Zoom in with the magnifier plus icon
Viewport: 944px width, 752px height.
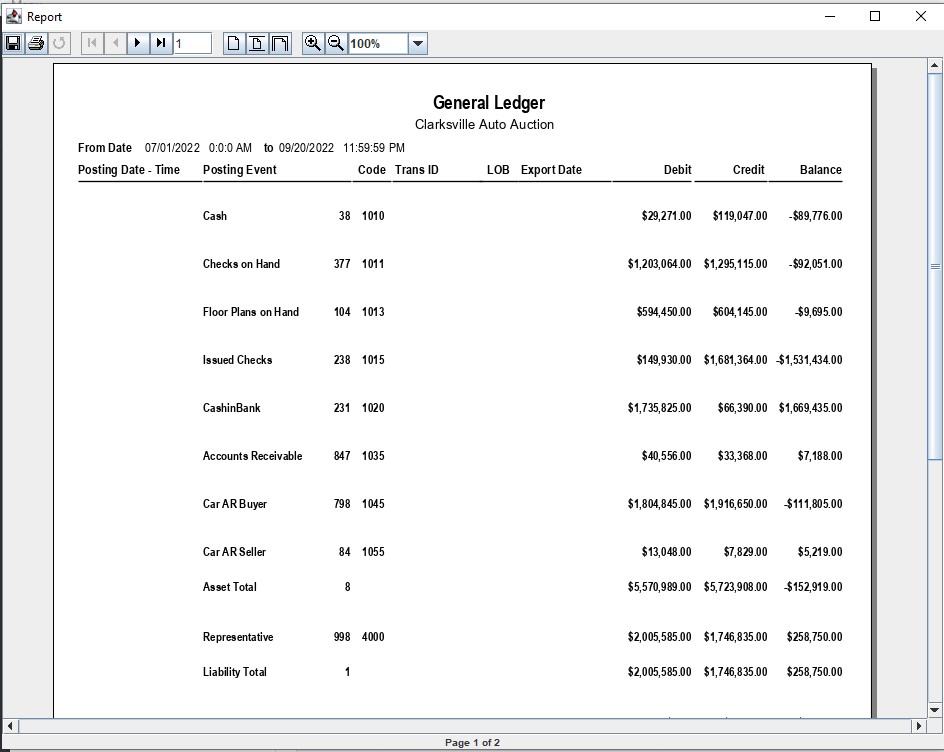pos(313,43)
